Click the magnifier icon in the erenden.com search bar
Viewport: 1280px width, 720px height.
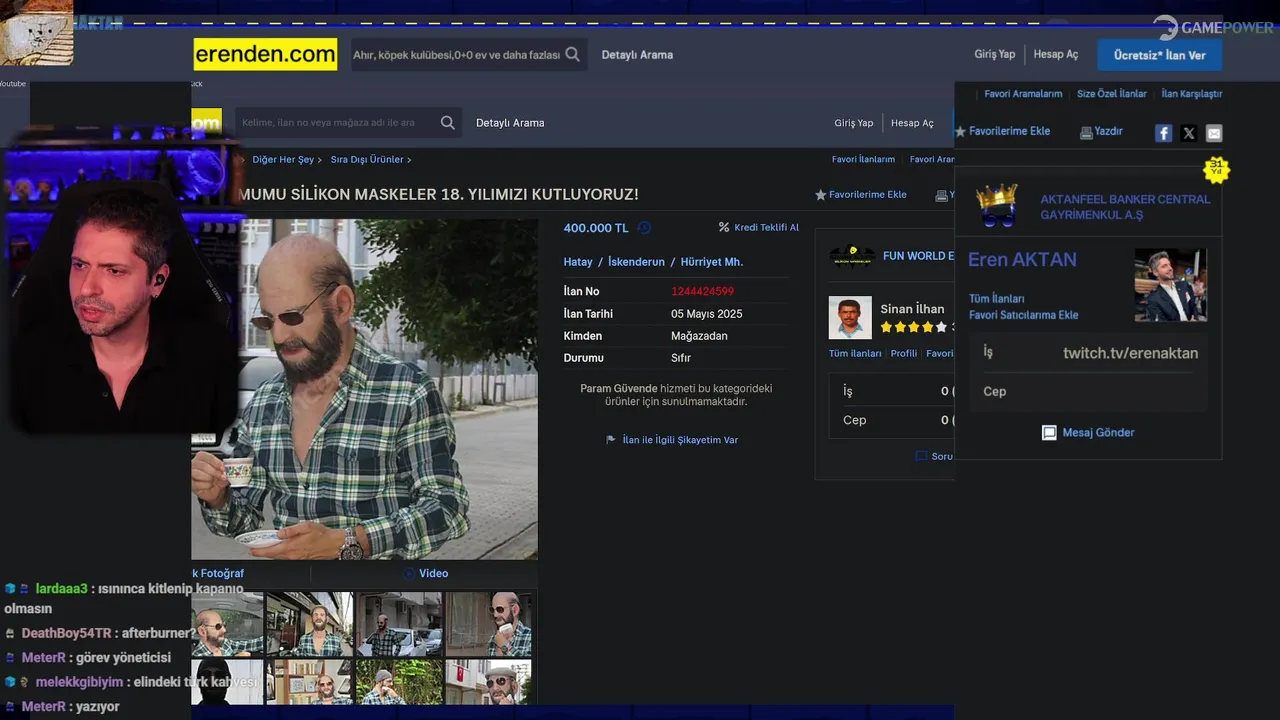[x=572, y=55]
